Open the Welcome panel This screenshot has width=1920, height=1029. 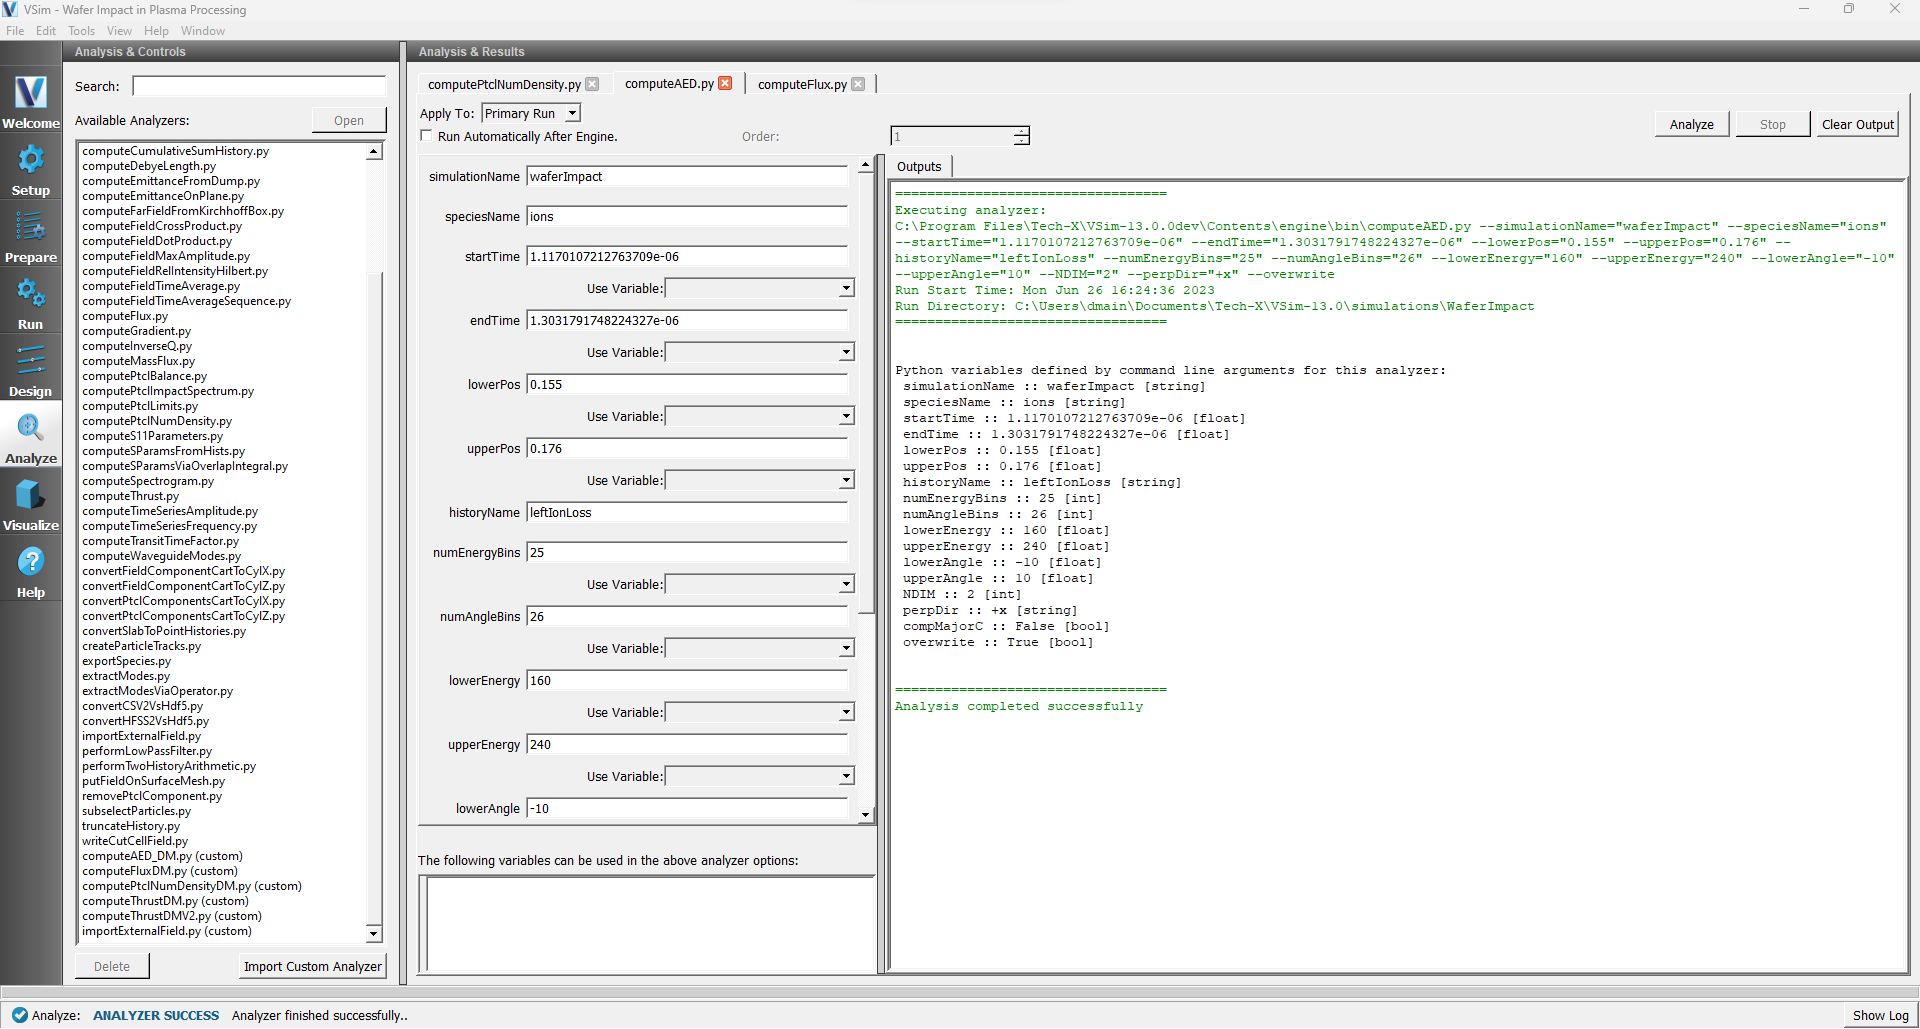(x=30, y=102)
